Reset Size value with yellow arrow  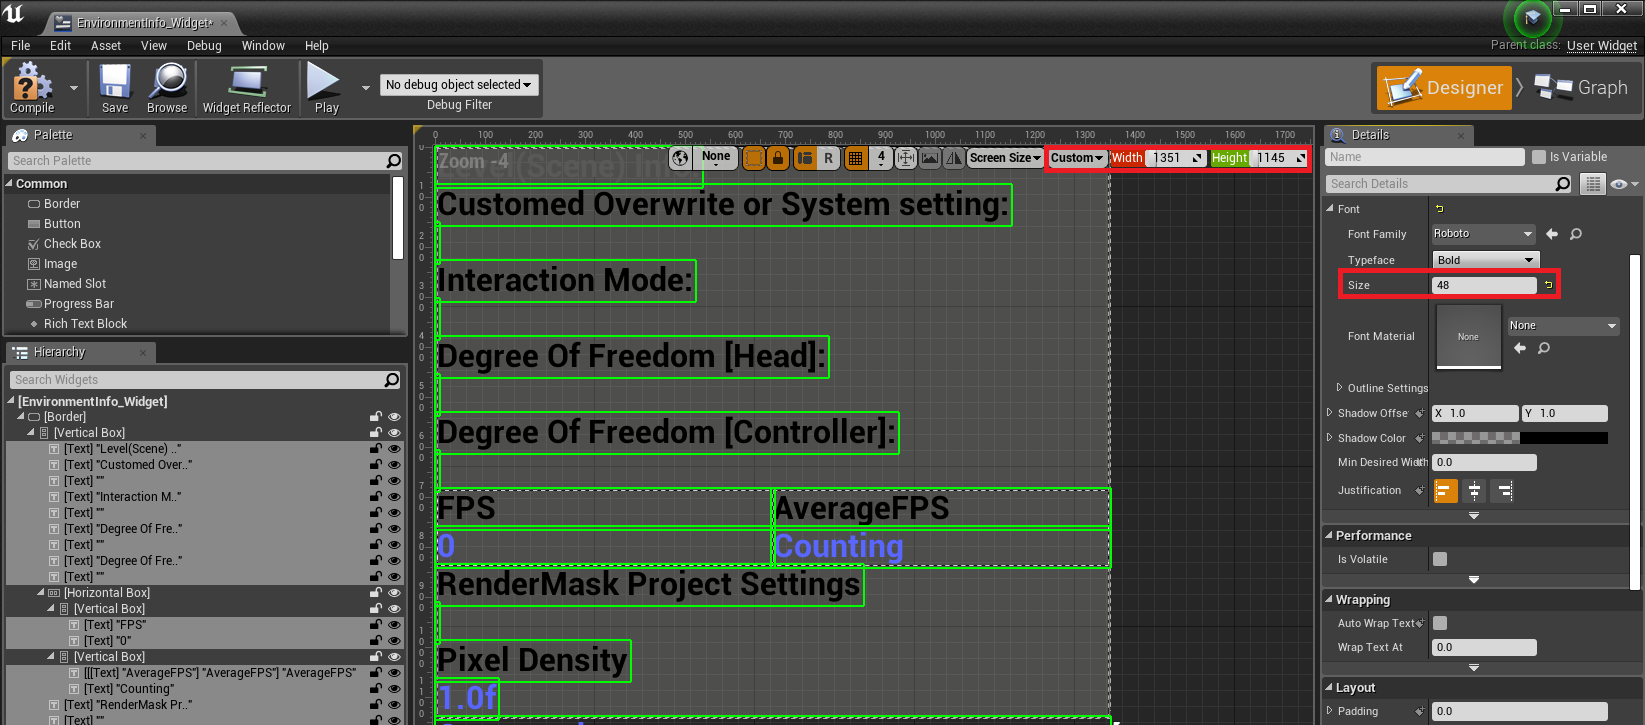pyautogui.click(x=1548, y=285)
